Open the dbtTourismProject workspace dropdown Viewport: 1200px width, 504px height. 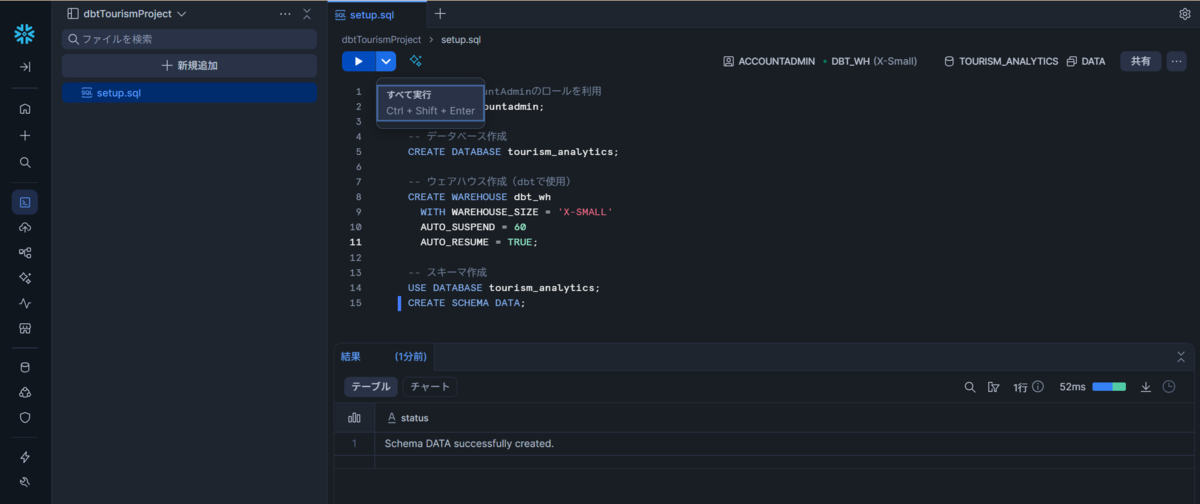coord(127,14)
